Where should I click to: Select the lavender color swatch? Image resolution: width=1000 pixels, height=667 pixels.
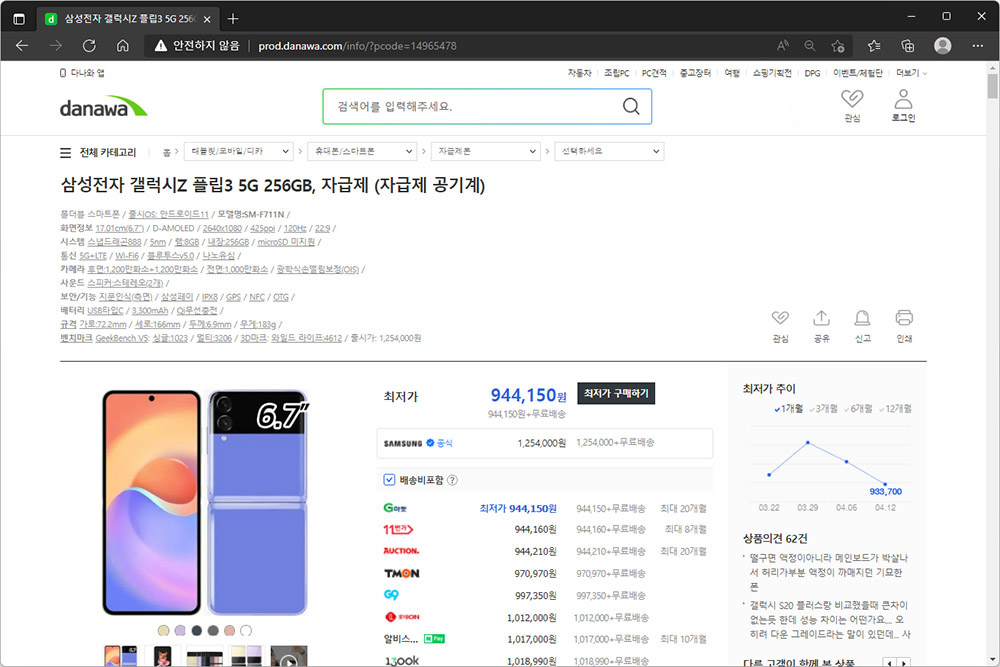click(x=180, y=631)
